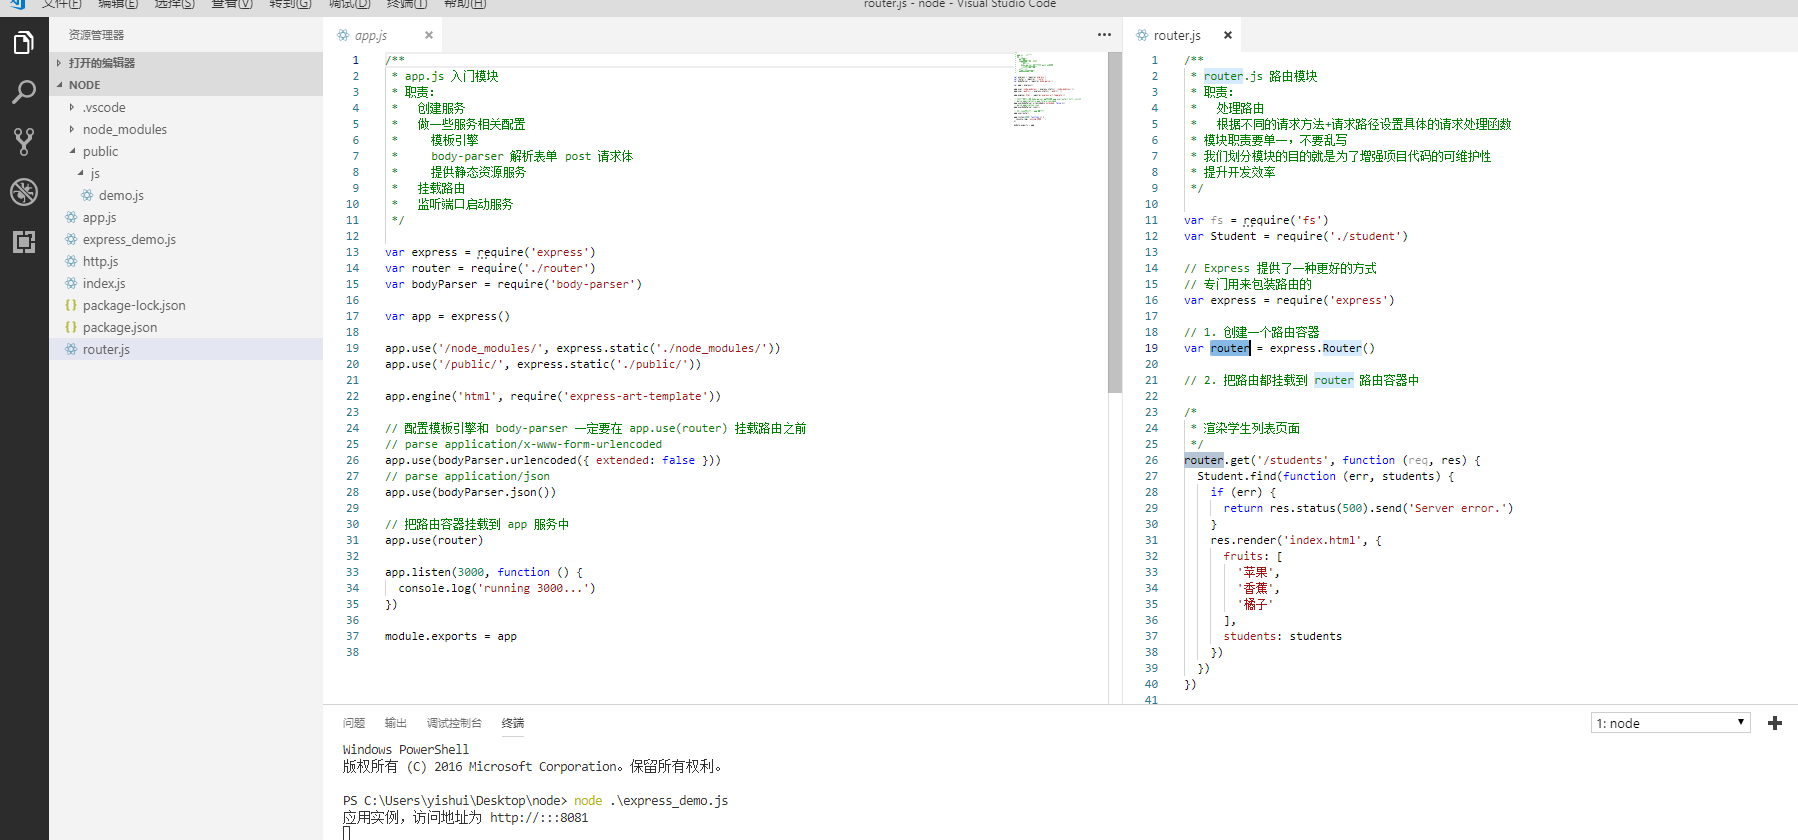Open demo.js in the file tree
The width and height of the screenshot is (1798, 840).
pyautogui.click(x=186, y=195)
